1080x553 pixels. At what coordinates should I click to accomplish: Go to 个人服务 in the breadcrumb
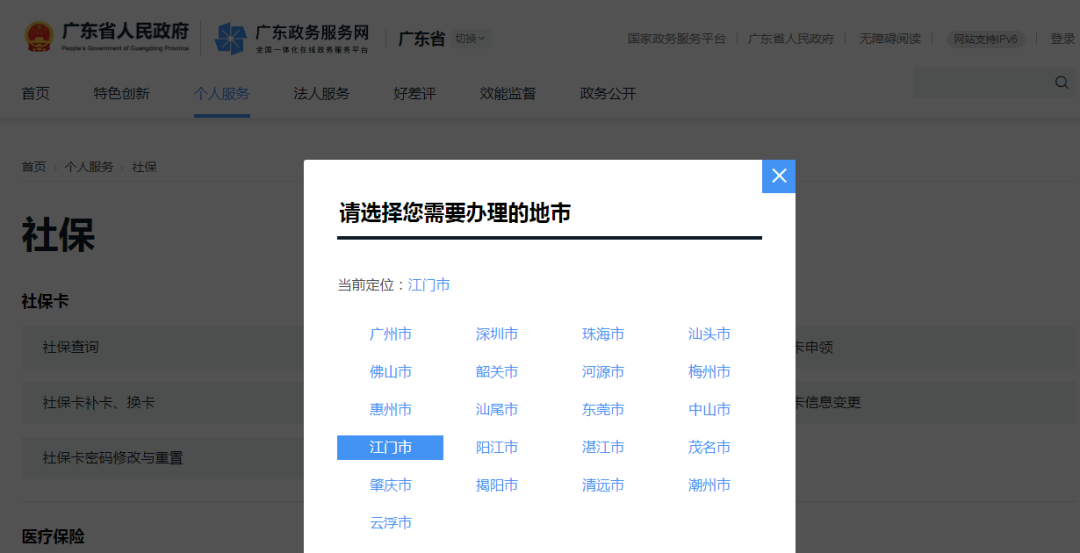(89, 167)
